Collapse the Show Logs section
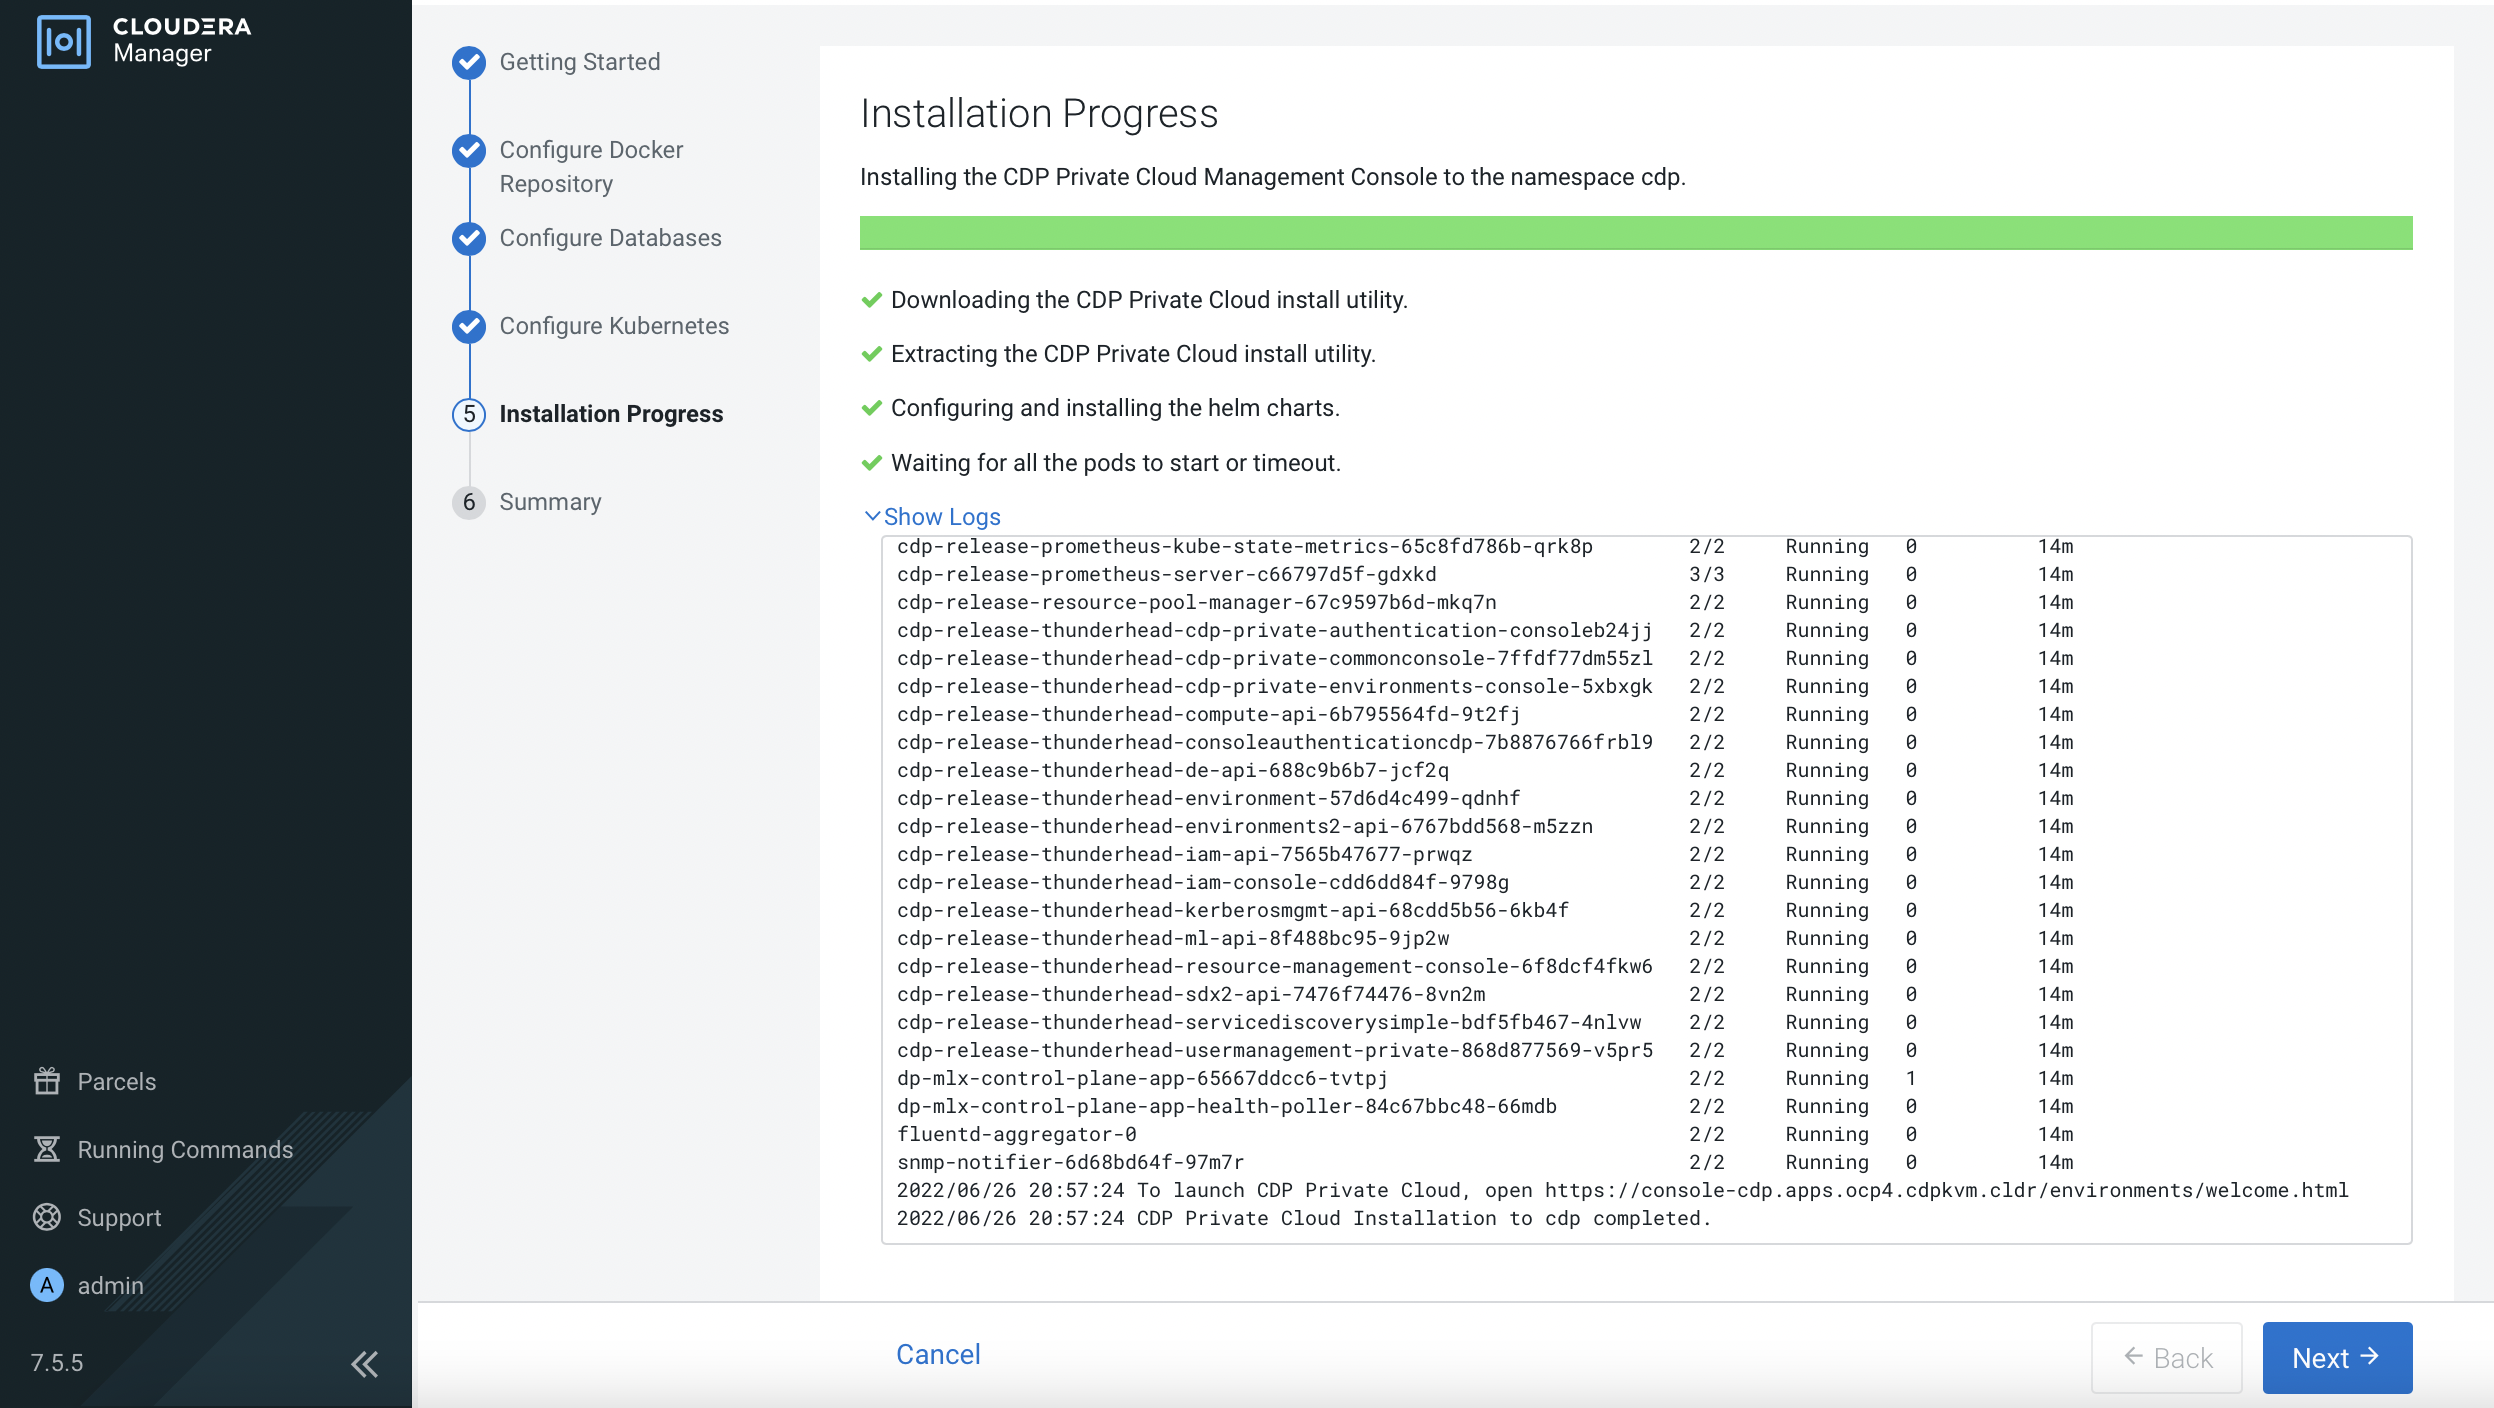 [941, 517]
